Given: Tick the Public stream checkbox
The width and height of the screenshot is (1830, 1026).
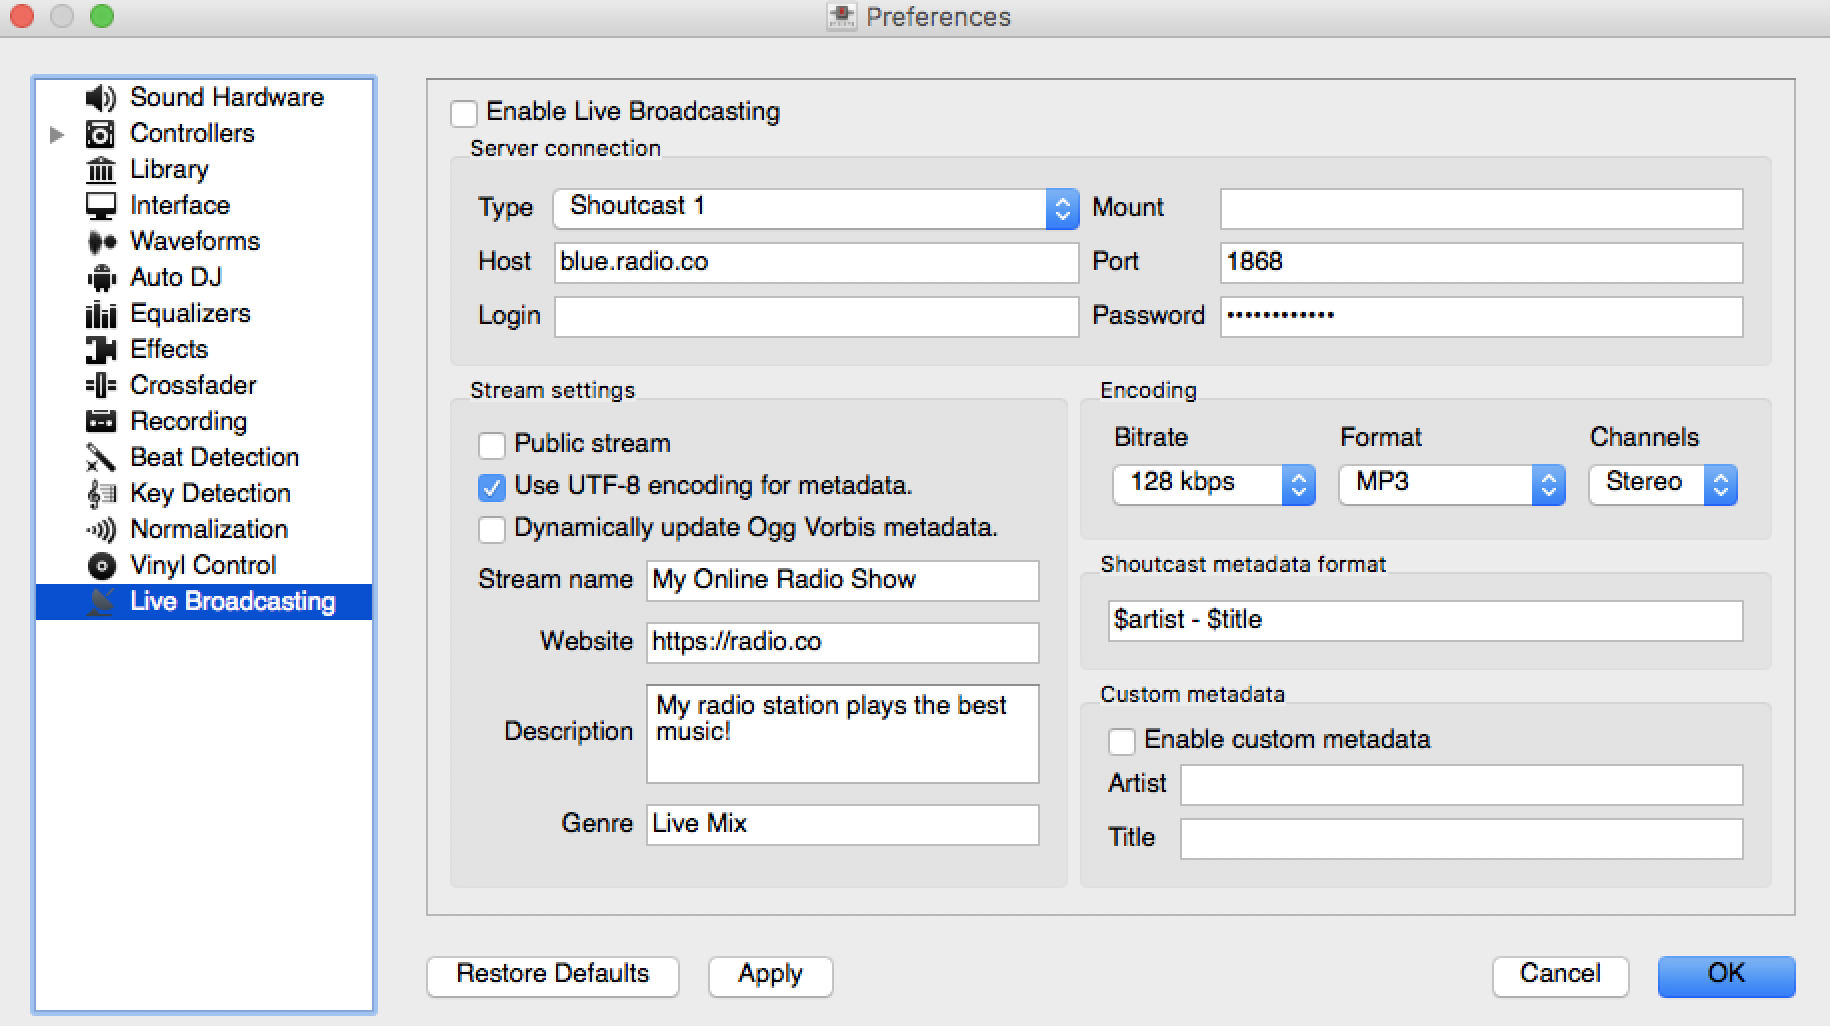Looking at the screenshot, I should pyautogui.click(x=491, y=445).
